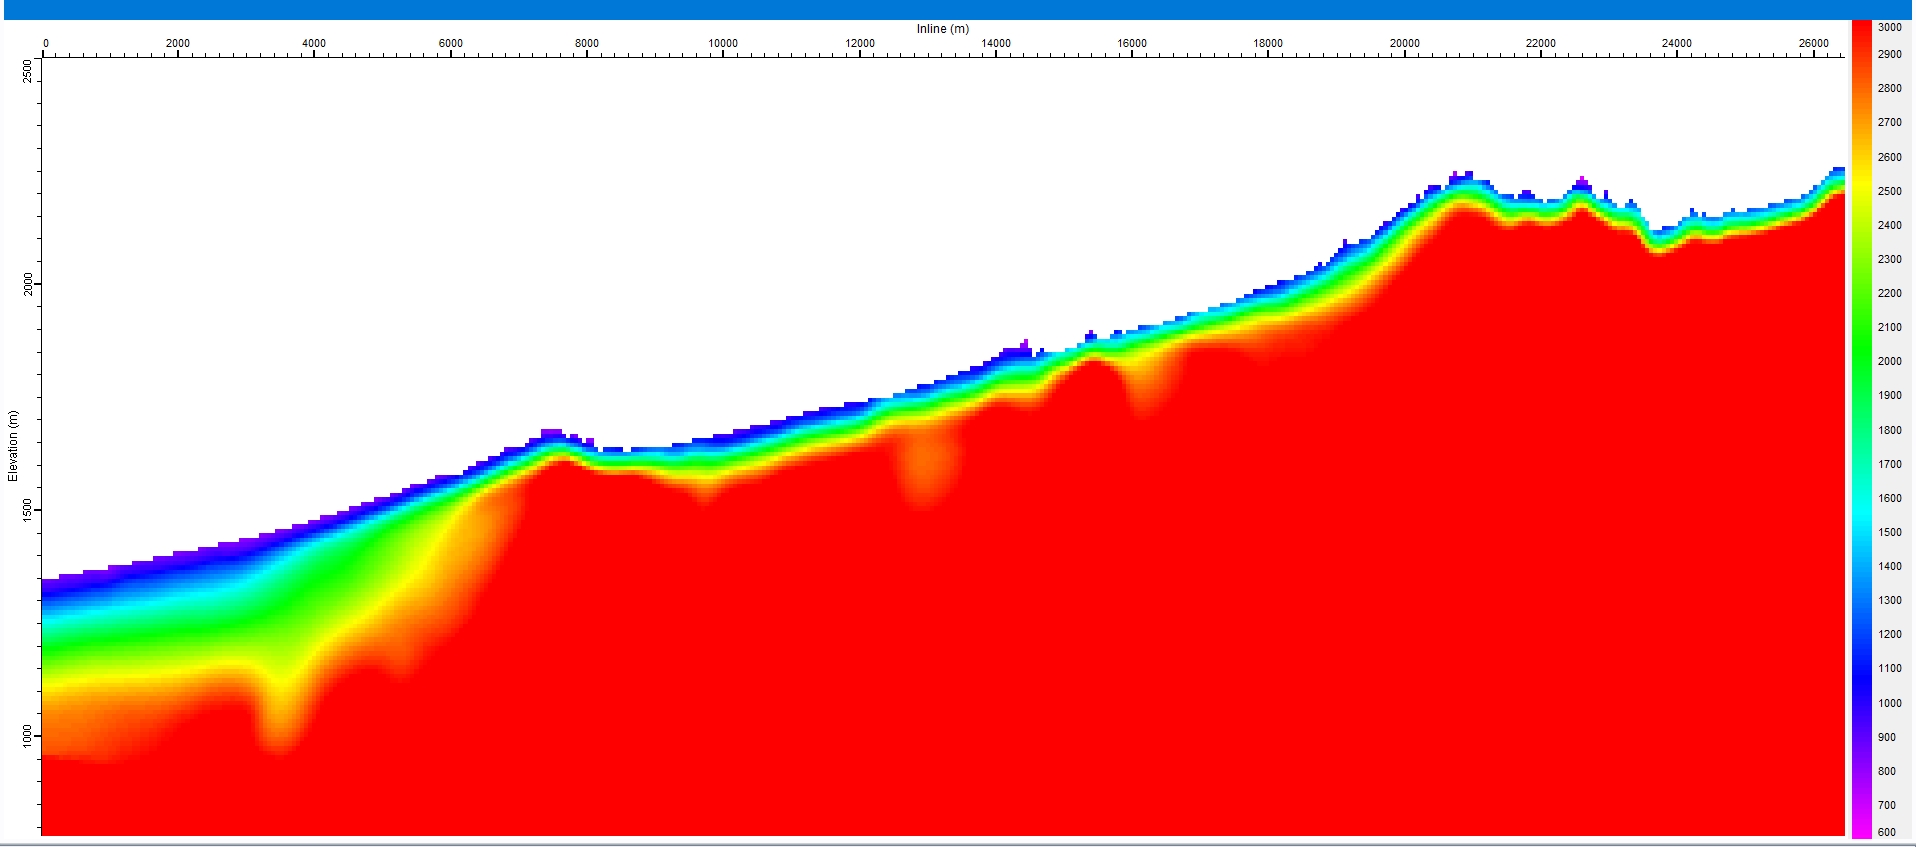
Task: Click color bar value 3000
Action: click(1889, 27)
